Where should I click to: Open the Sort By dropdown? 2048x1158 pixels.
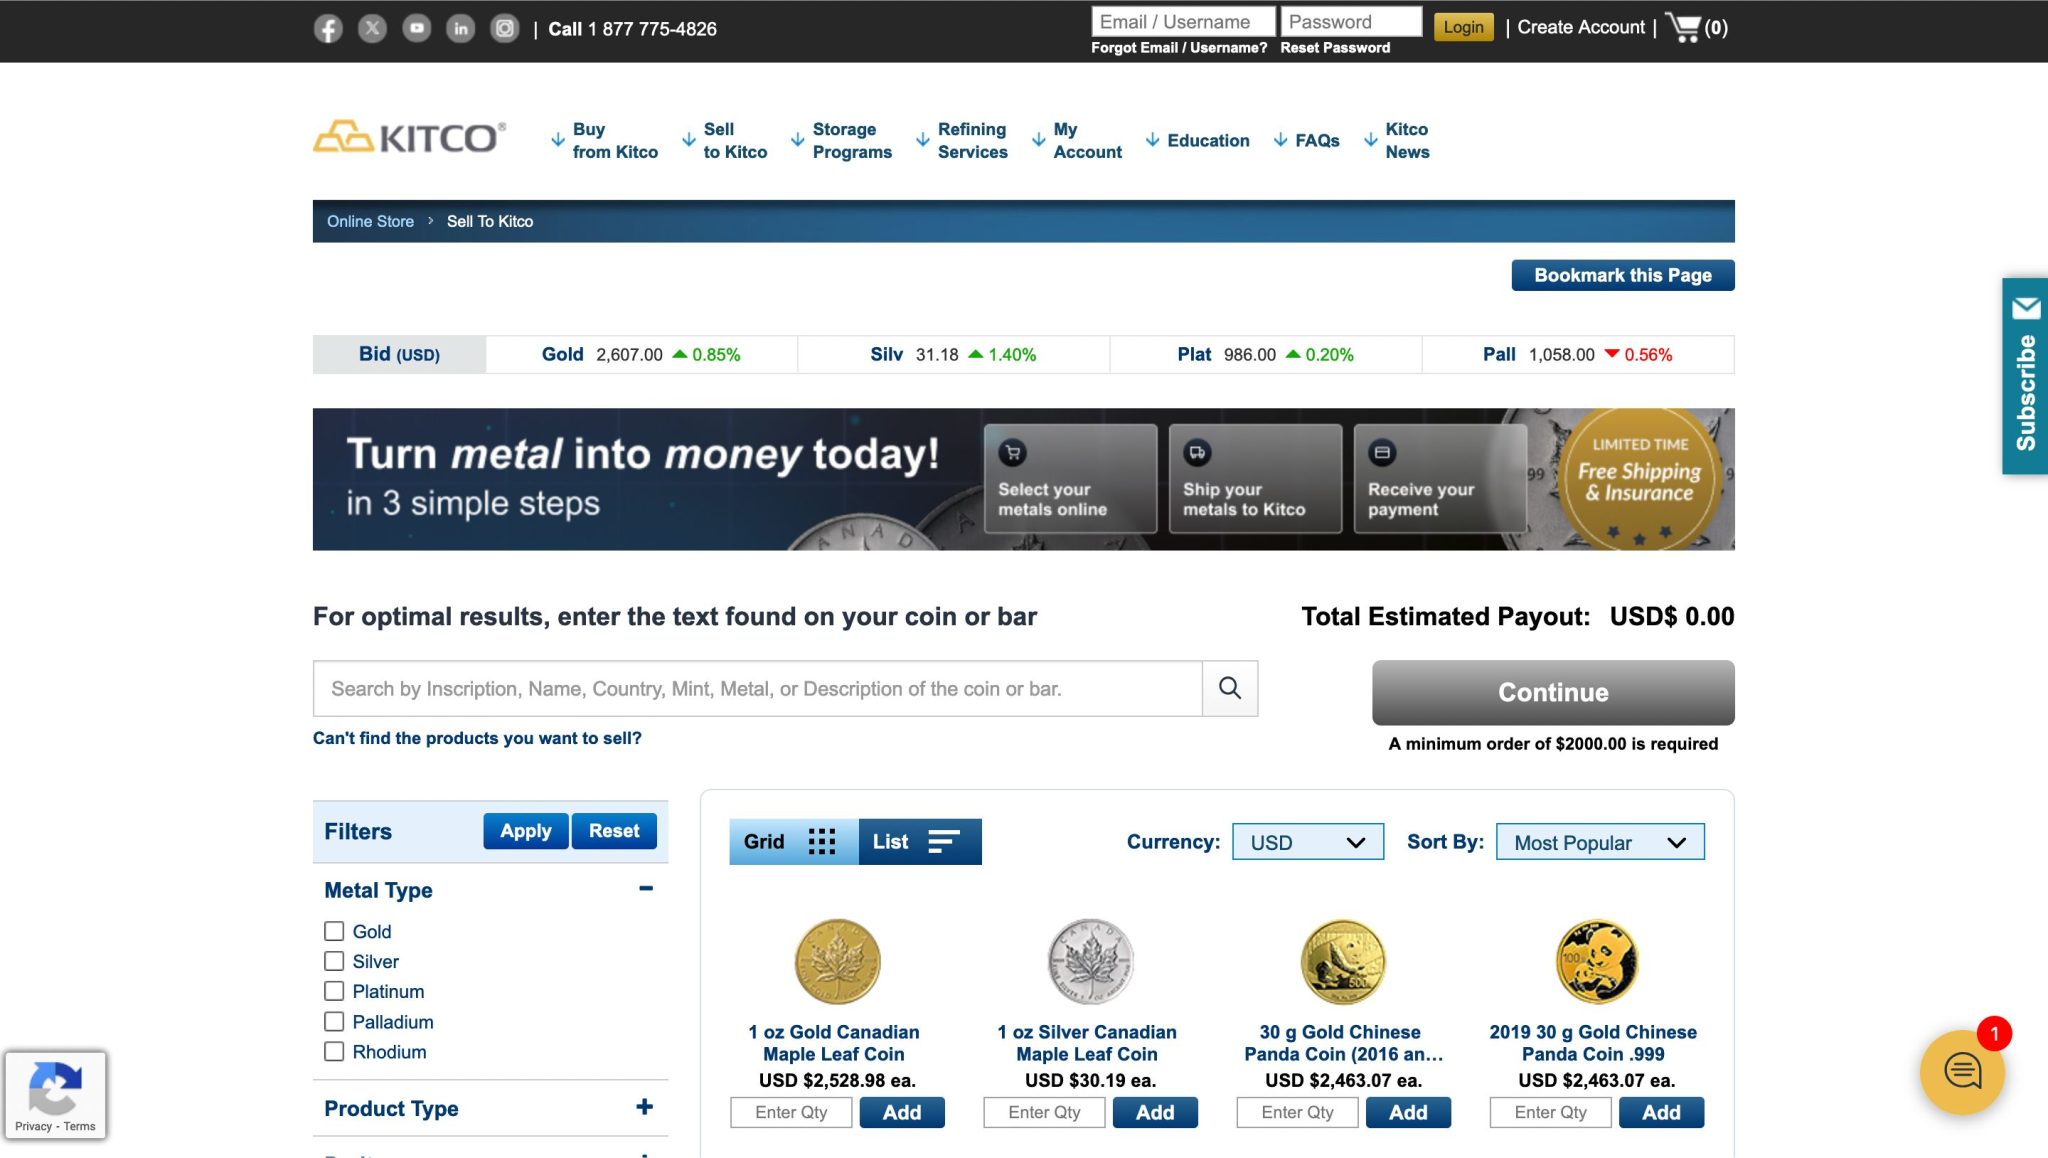1598,841
